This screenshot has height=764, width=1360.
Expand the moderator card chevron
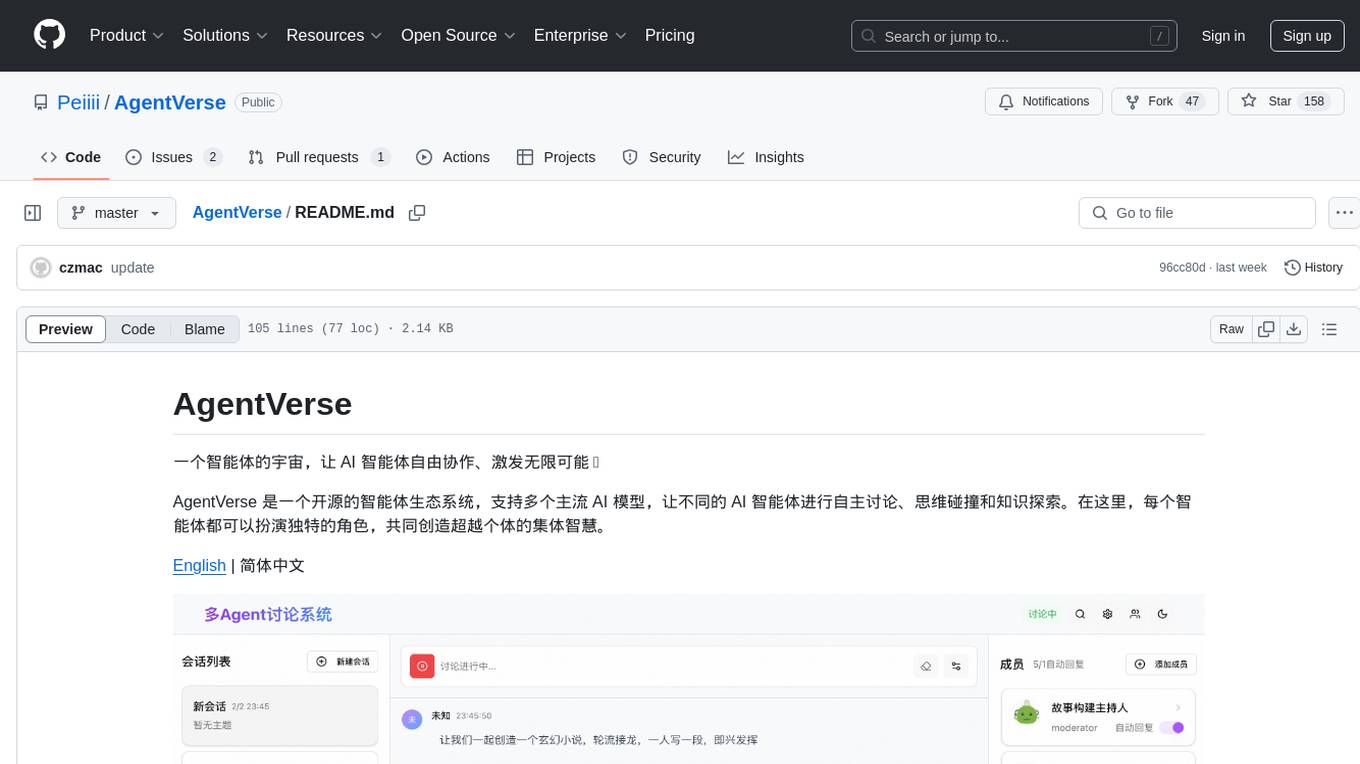[x=1178, y=707]
